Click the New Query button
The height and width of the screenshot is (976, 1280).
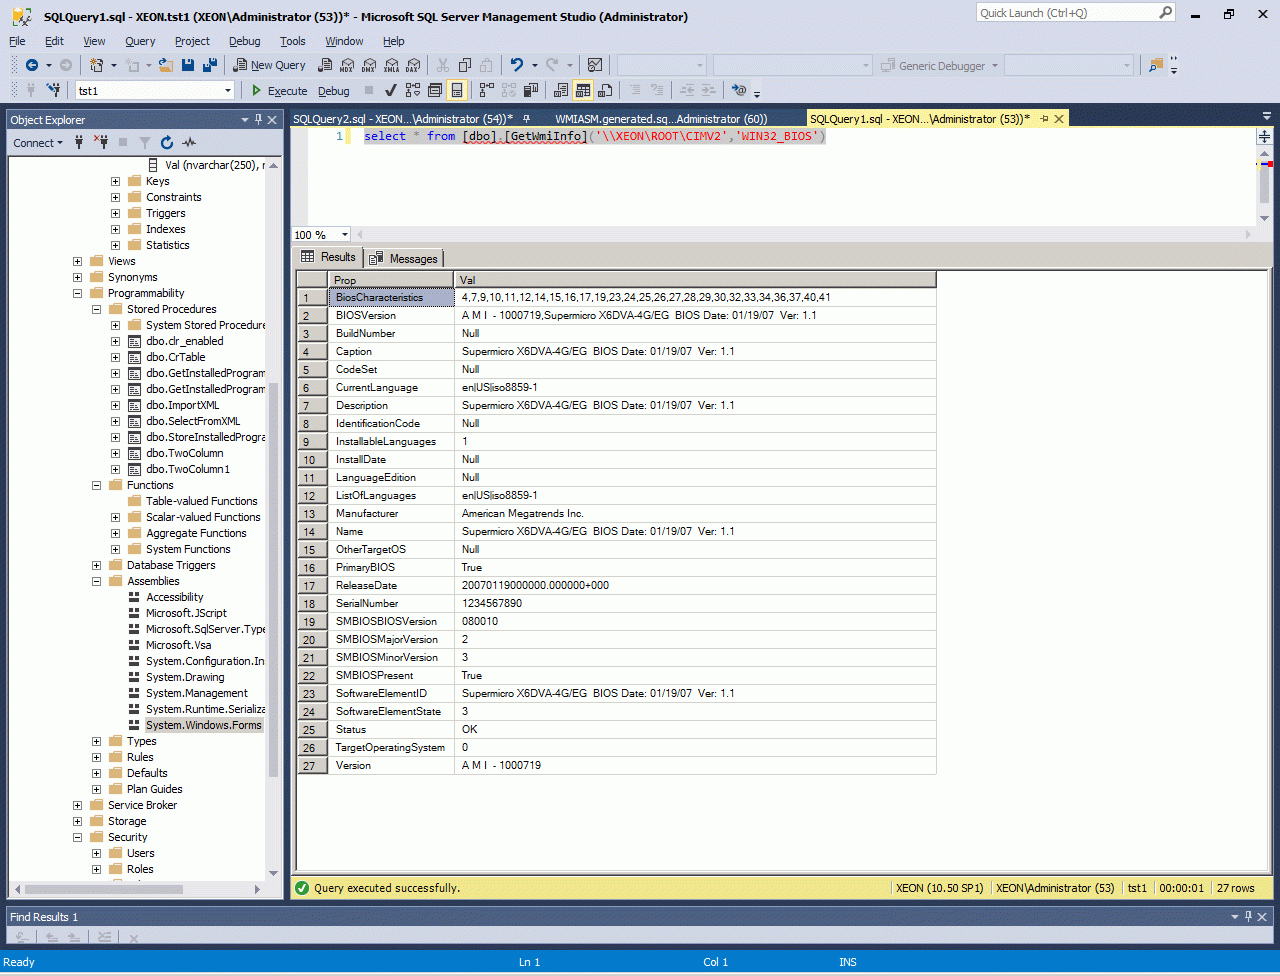pyautogui.click(x=269, y=65)
